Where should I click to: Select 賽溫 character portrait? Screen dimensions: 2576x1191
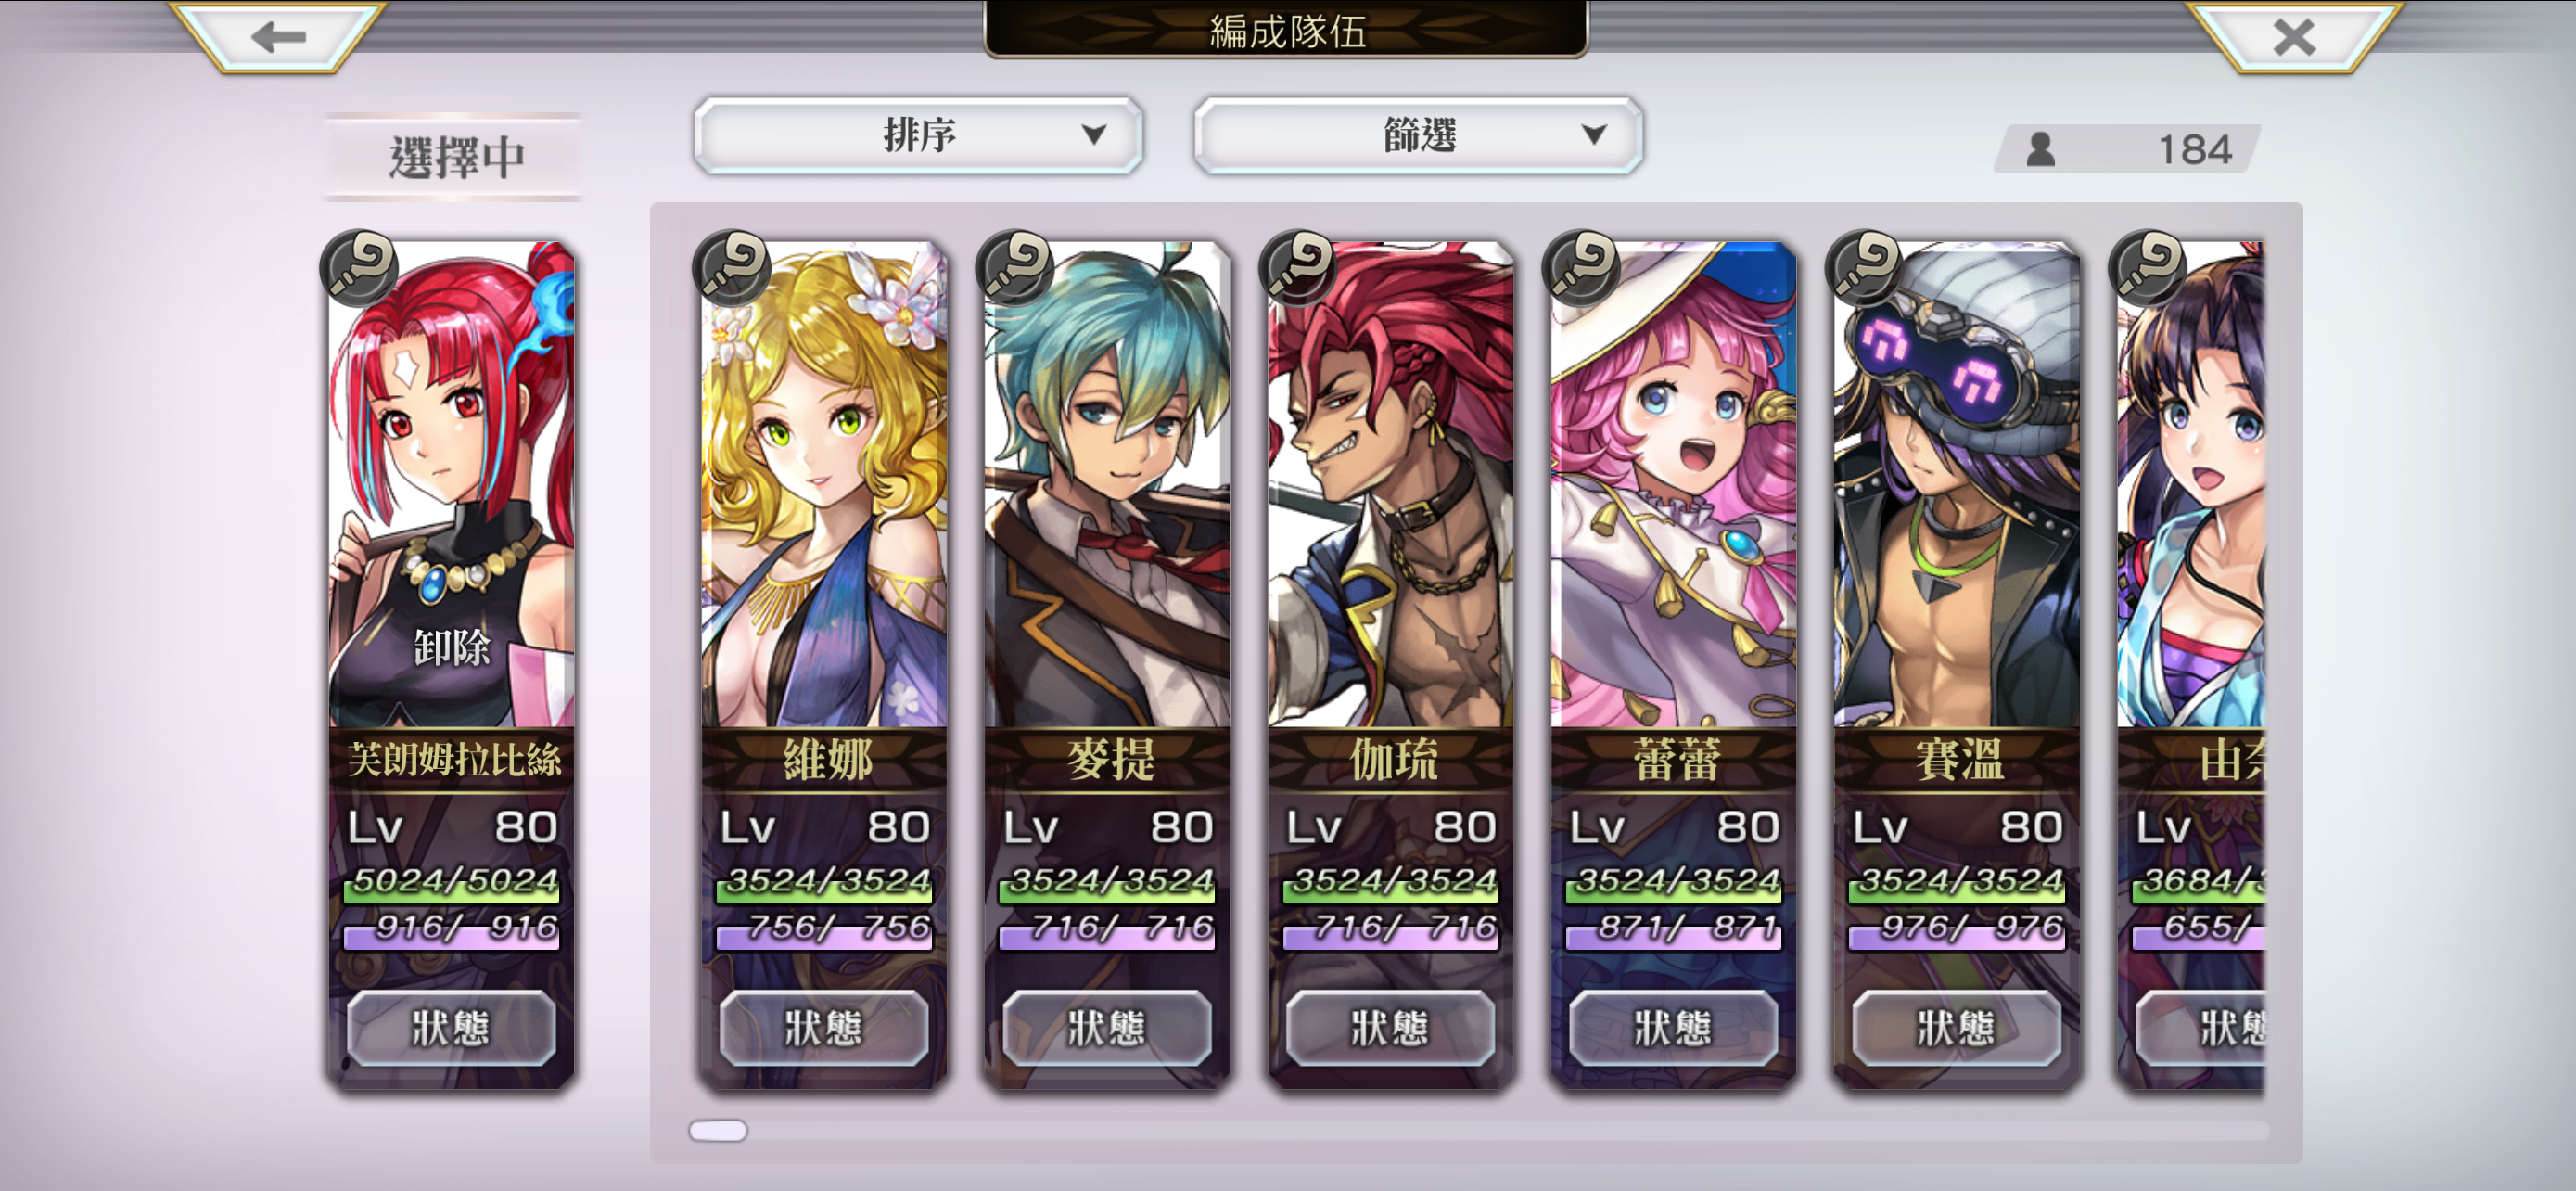pos(1956,485)
